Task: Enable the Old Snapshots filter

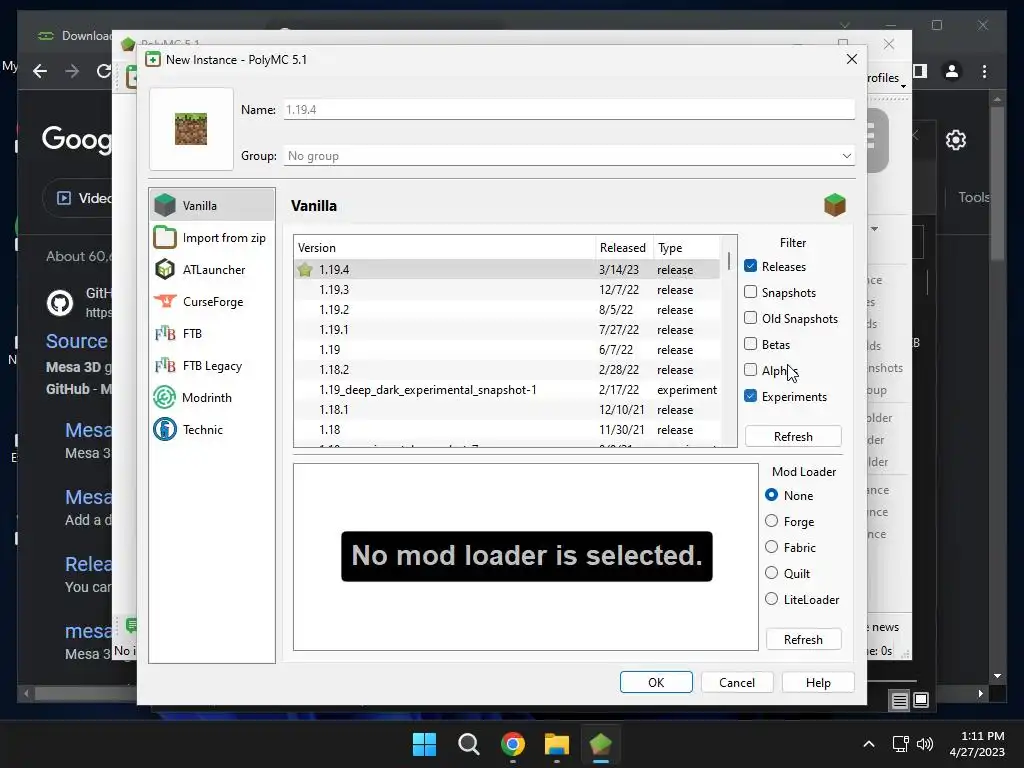Action: coord(750,318)
